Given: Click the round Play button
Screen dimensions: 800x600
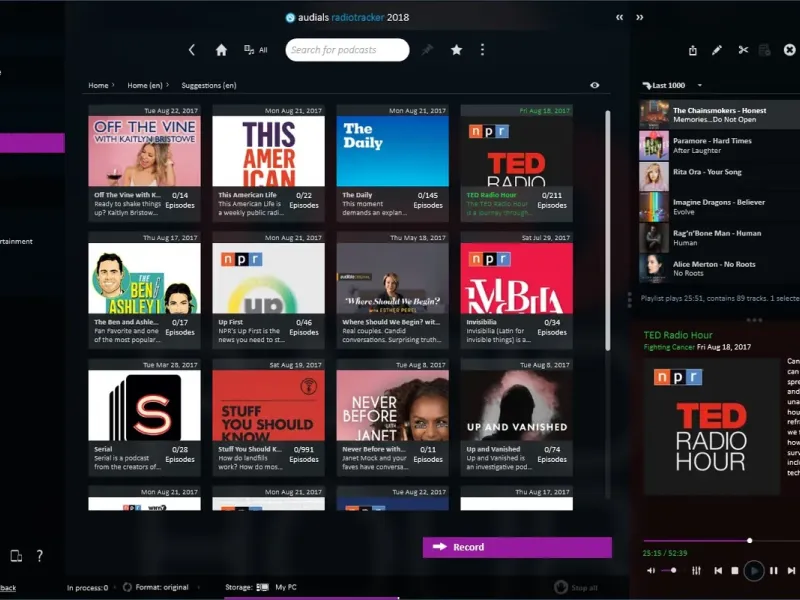Looking at the screenshot, I should [754, 570].
